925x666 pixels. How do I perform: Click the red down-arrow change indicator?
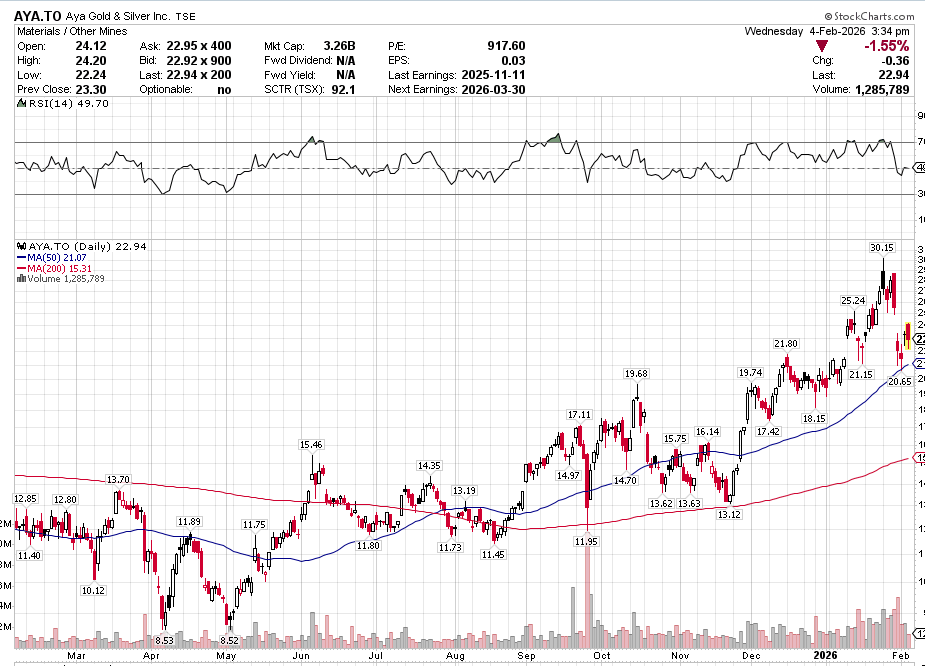823,47
